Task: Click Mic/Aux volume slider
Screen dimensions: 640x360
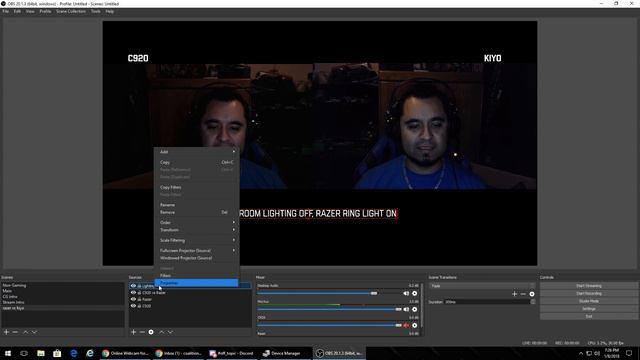Action: pos(329,309)
